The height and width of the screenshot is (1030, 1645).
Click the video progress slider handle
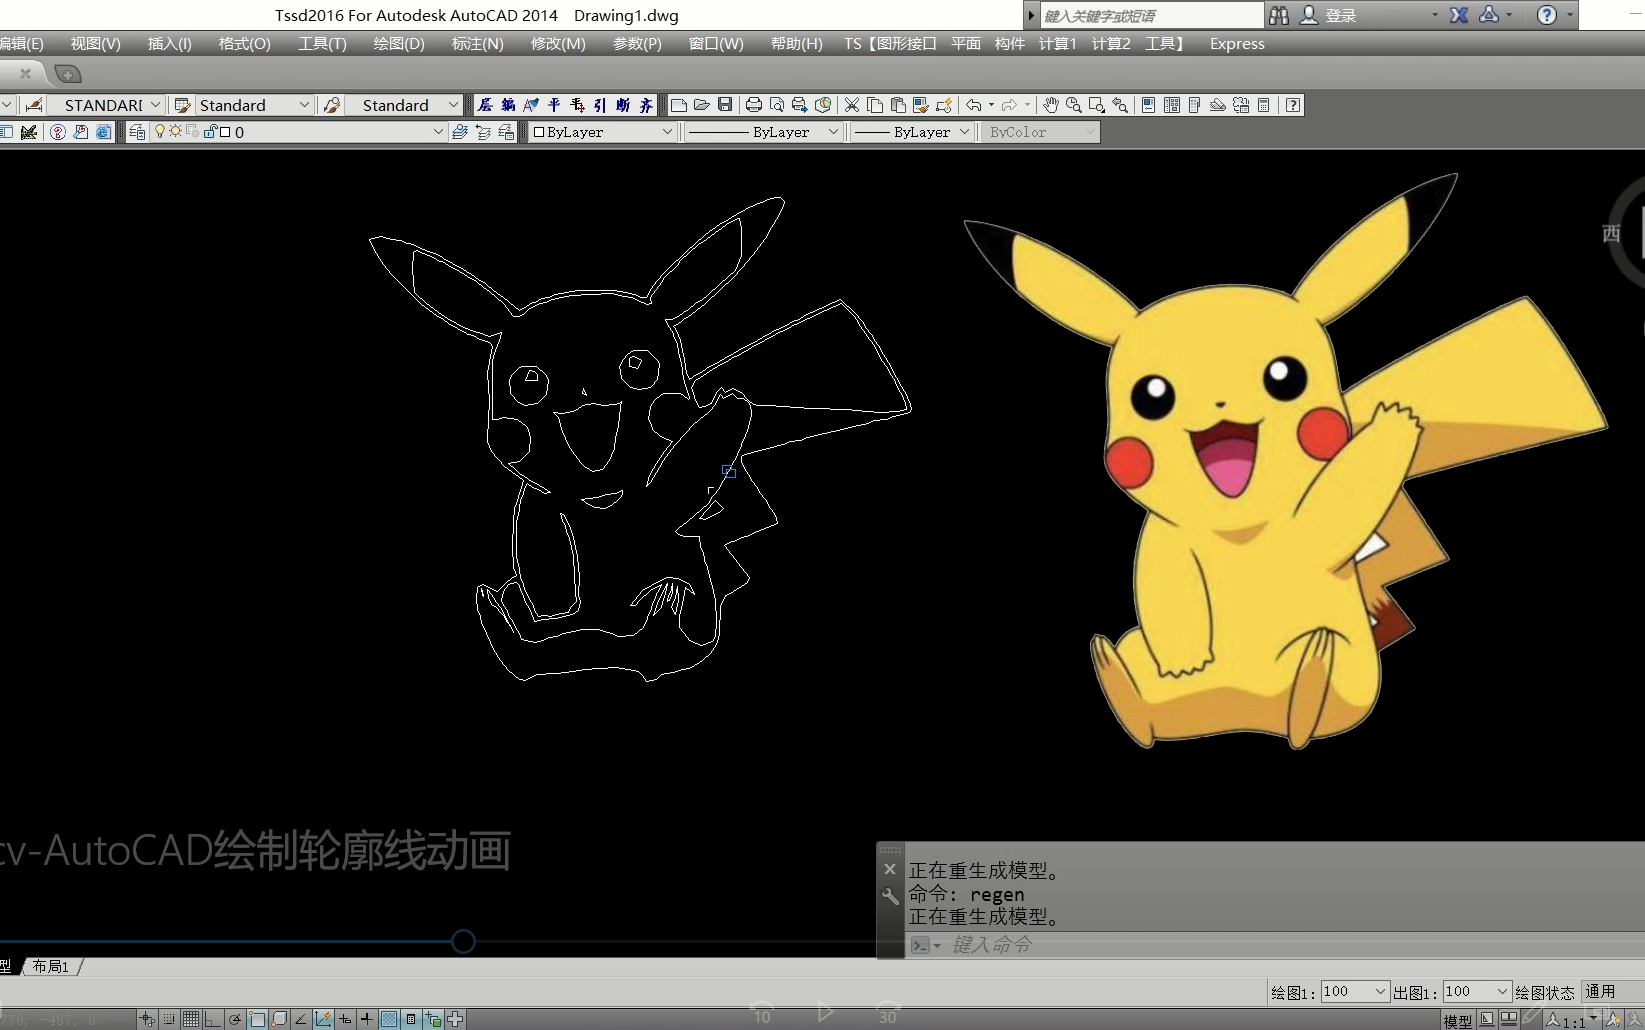(x=463, y=941)
